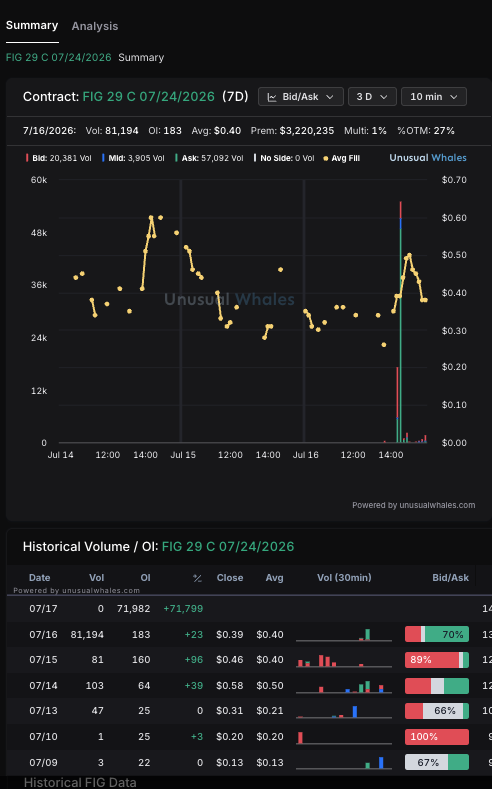Click the $0.58 close price for 07/14

click(230, 685)
